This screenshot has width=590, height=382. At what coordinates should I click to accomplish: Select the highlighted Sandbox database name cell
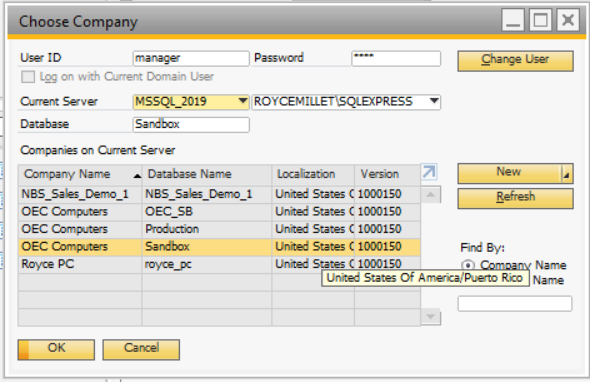coord(207,247)
